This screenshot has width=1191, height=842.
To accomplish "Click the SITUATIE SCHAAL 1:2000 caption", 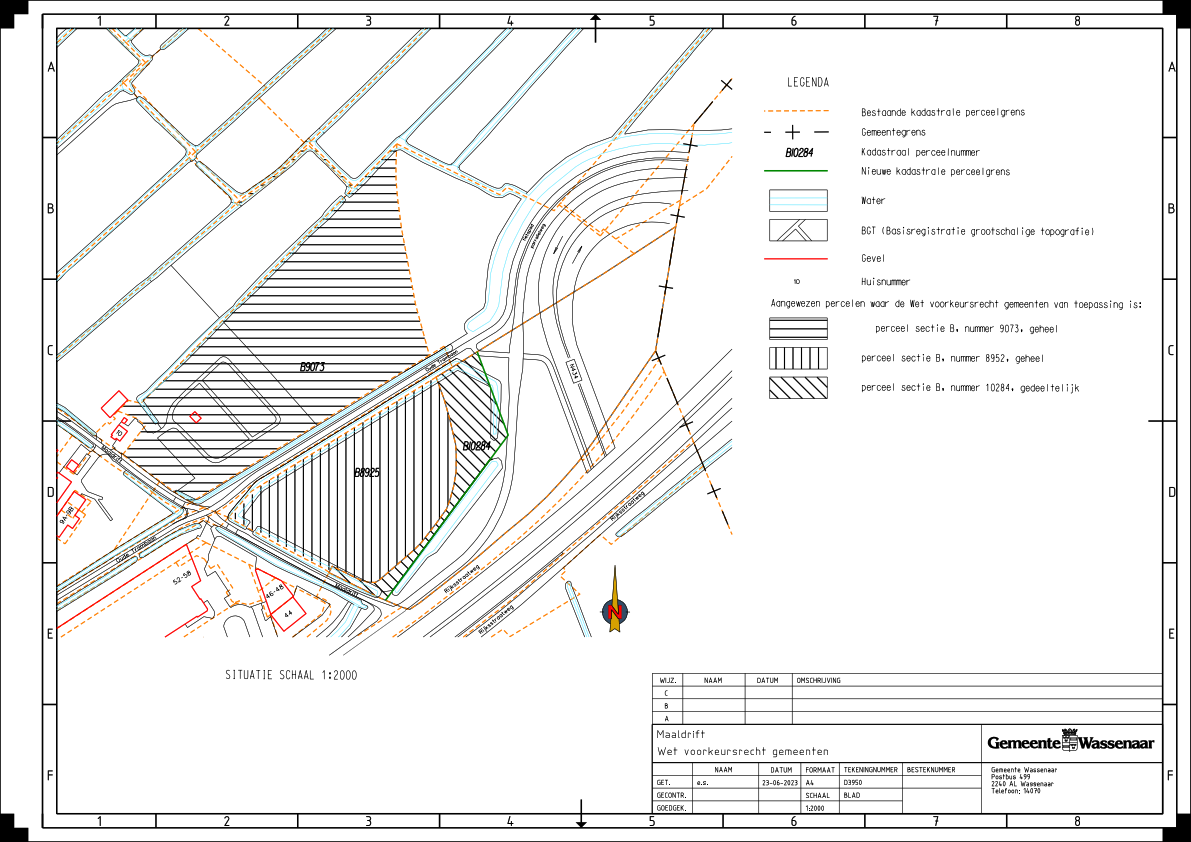I will (x=291, y=675).
